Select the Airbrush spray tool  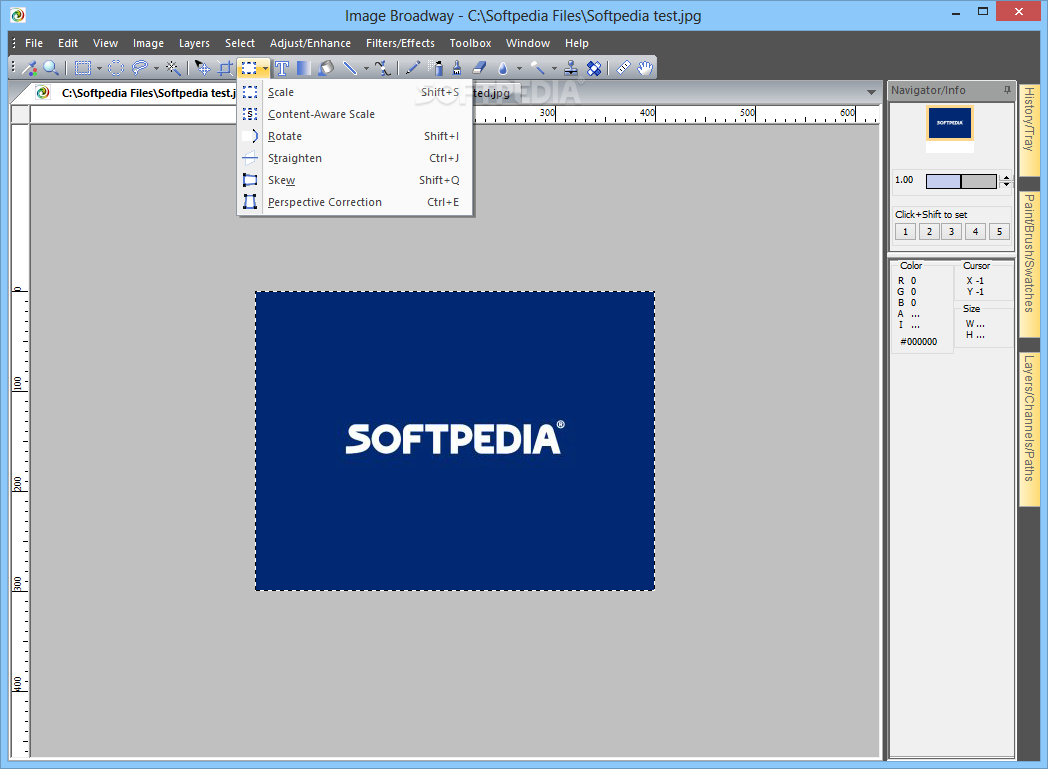coord(435,67)
